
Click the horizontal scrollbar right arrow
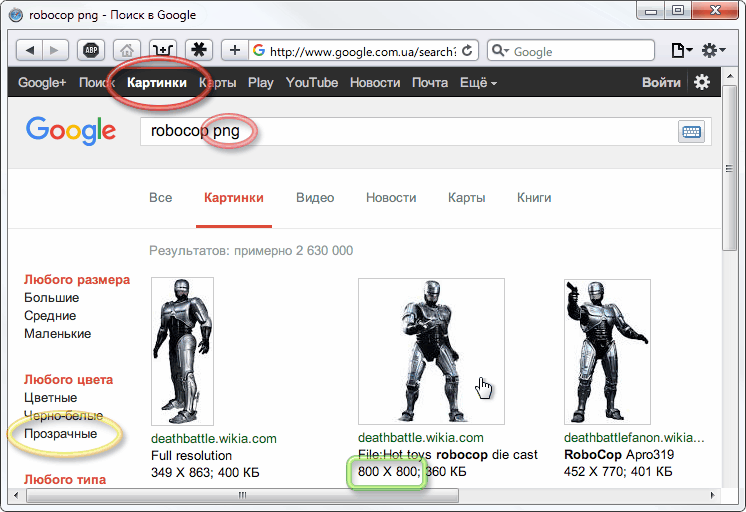point(712,495)
